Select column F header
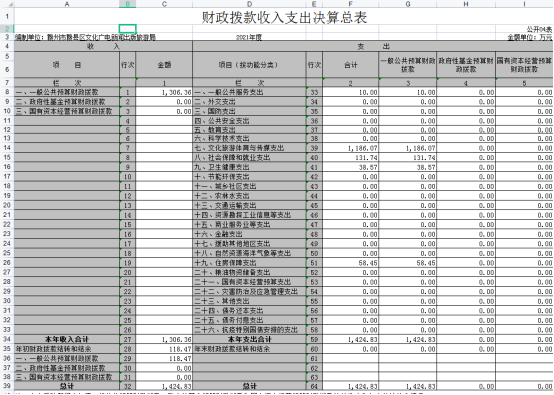The width and height of the screenshot is (554, 395). tap(350, 4)
